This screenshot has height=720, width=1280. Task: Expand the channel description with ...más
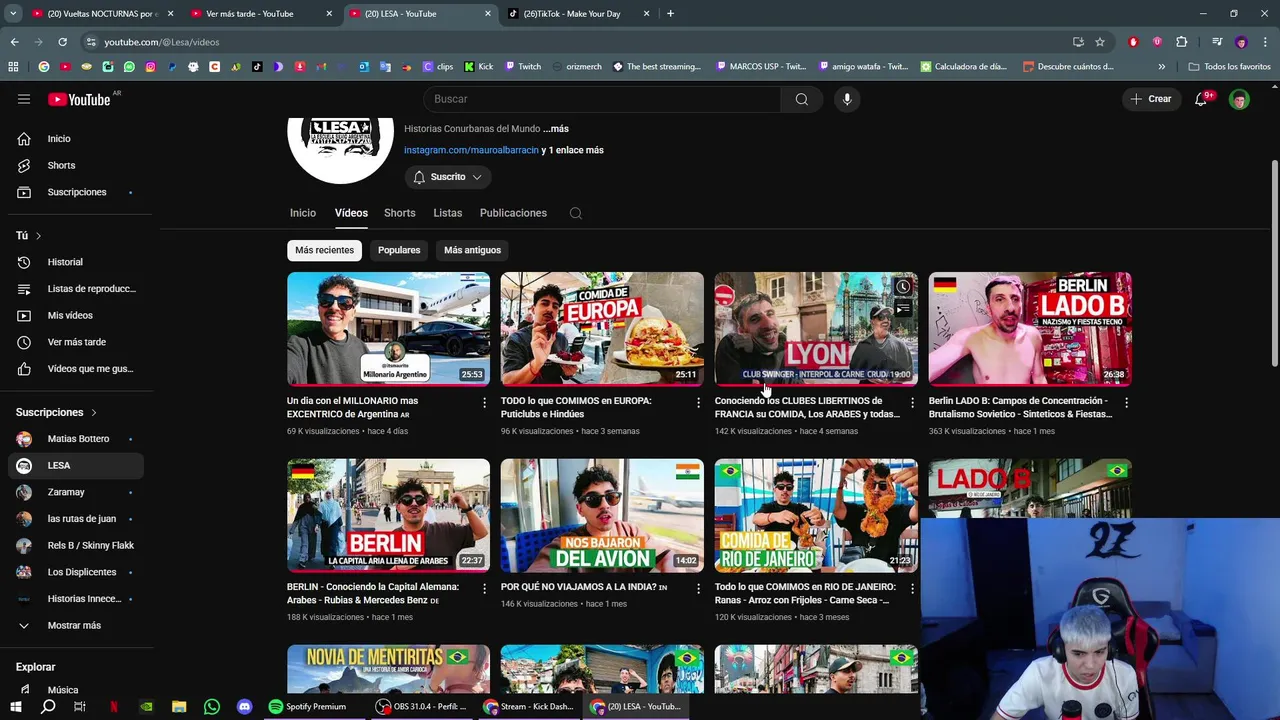point(556,129)
